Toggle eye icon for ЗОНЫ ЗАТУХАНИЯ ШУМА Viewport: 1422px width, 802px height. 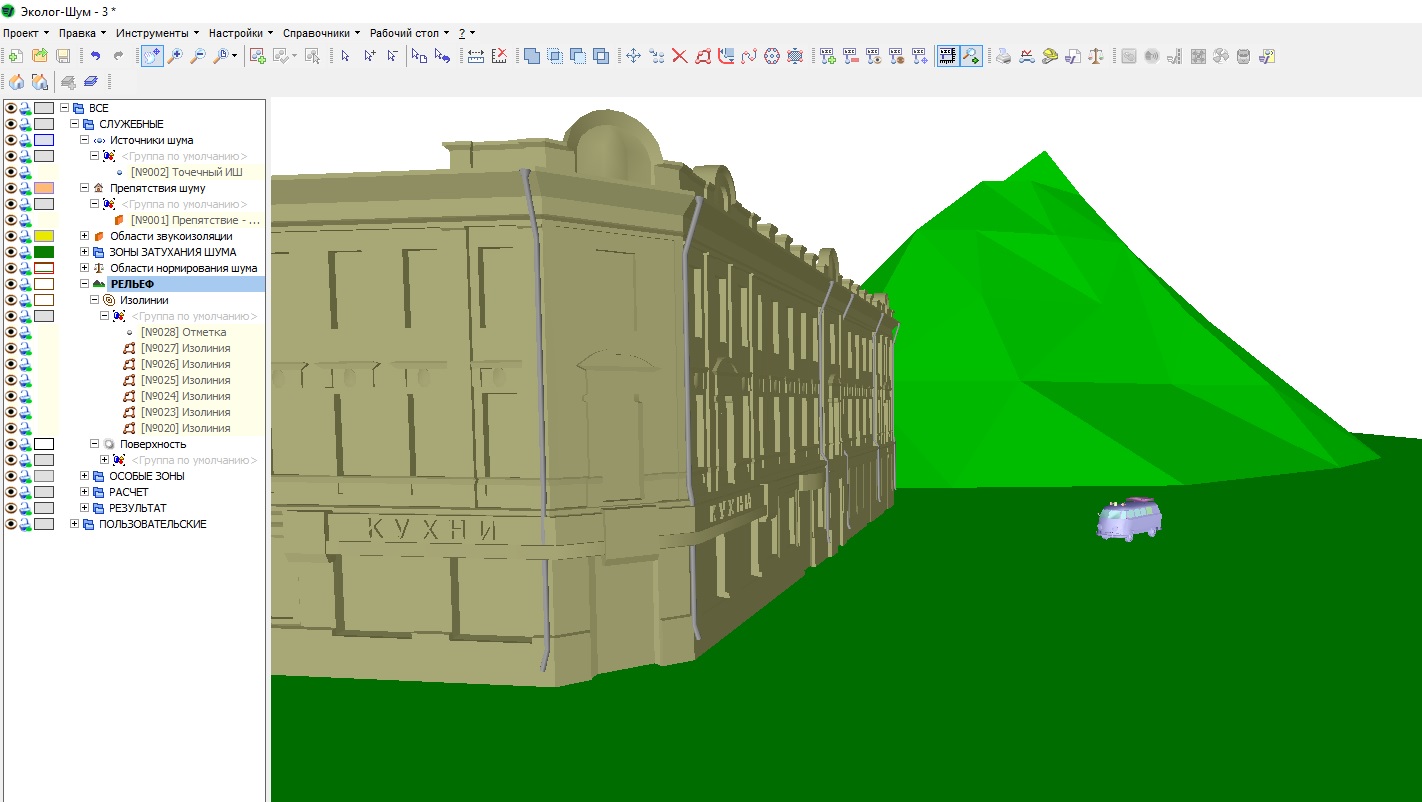(11, 252)
